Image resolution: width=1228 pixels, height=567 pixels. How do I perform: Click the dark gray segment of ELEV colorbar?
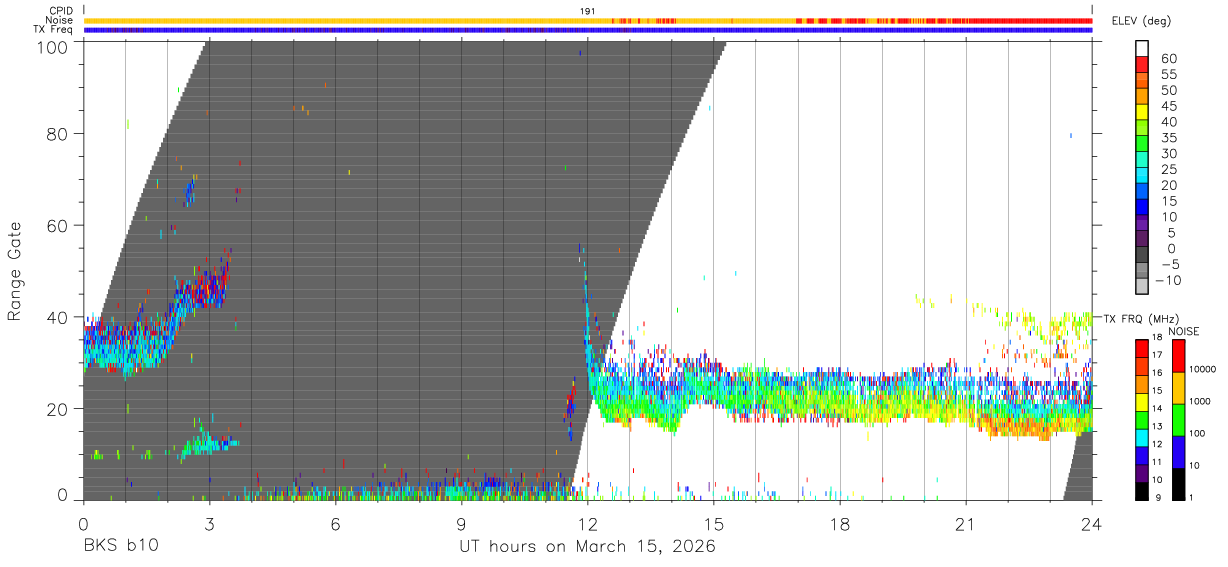tap(1142, 255)
